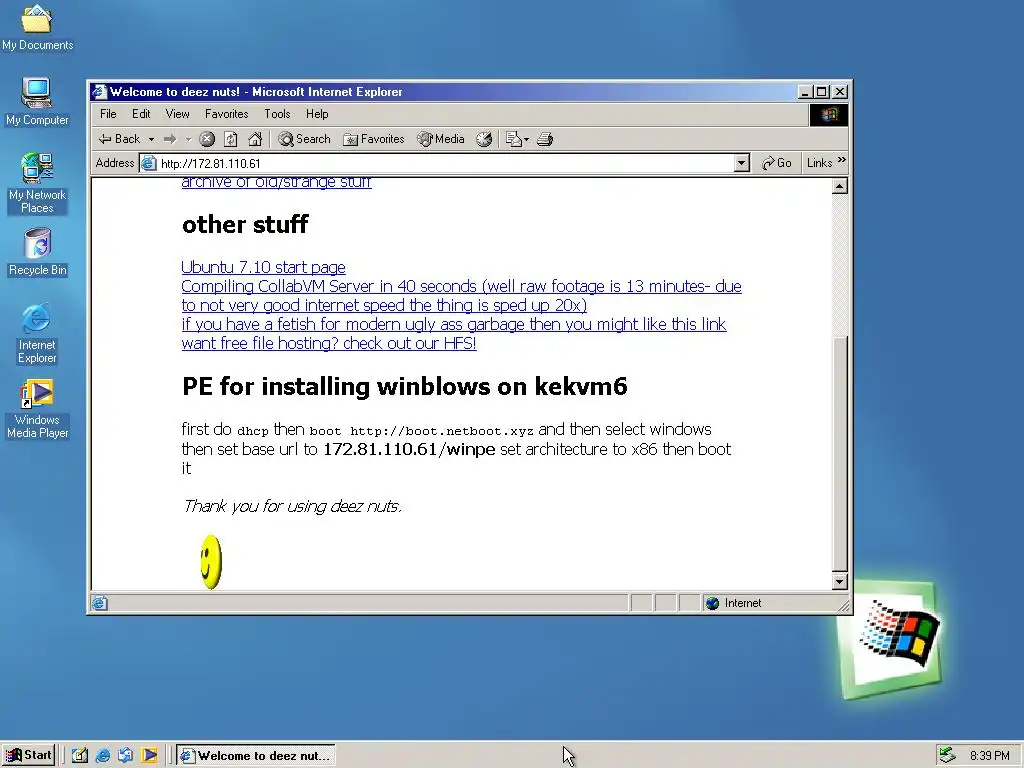Screen dimensions: 1024x768
Task: Open the archive of old/strange stuff link
Action: [x=276, y=182]
